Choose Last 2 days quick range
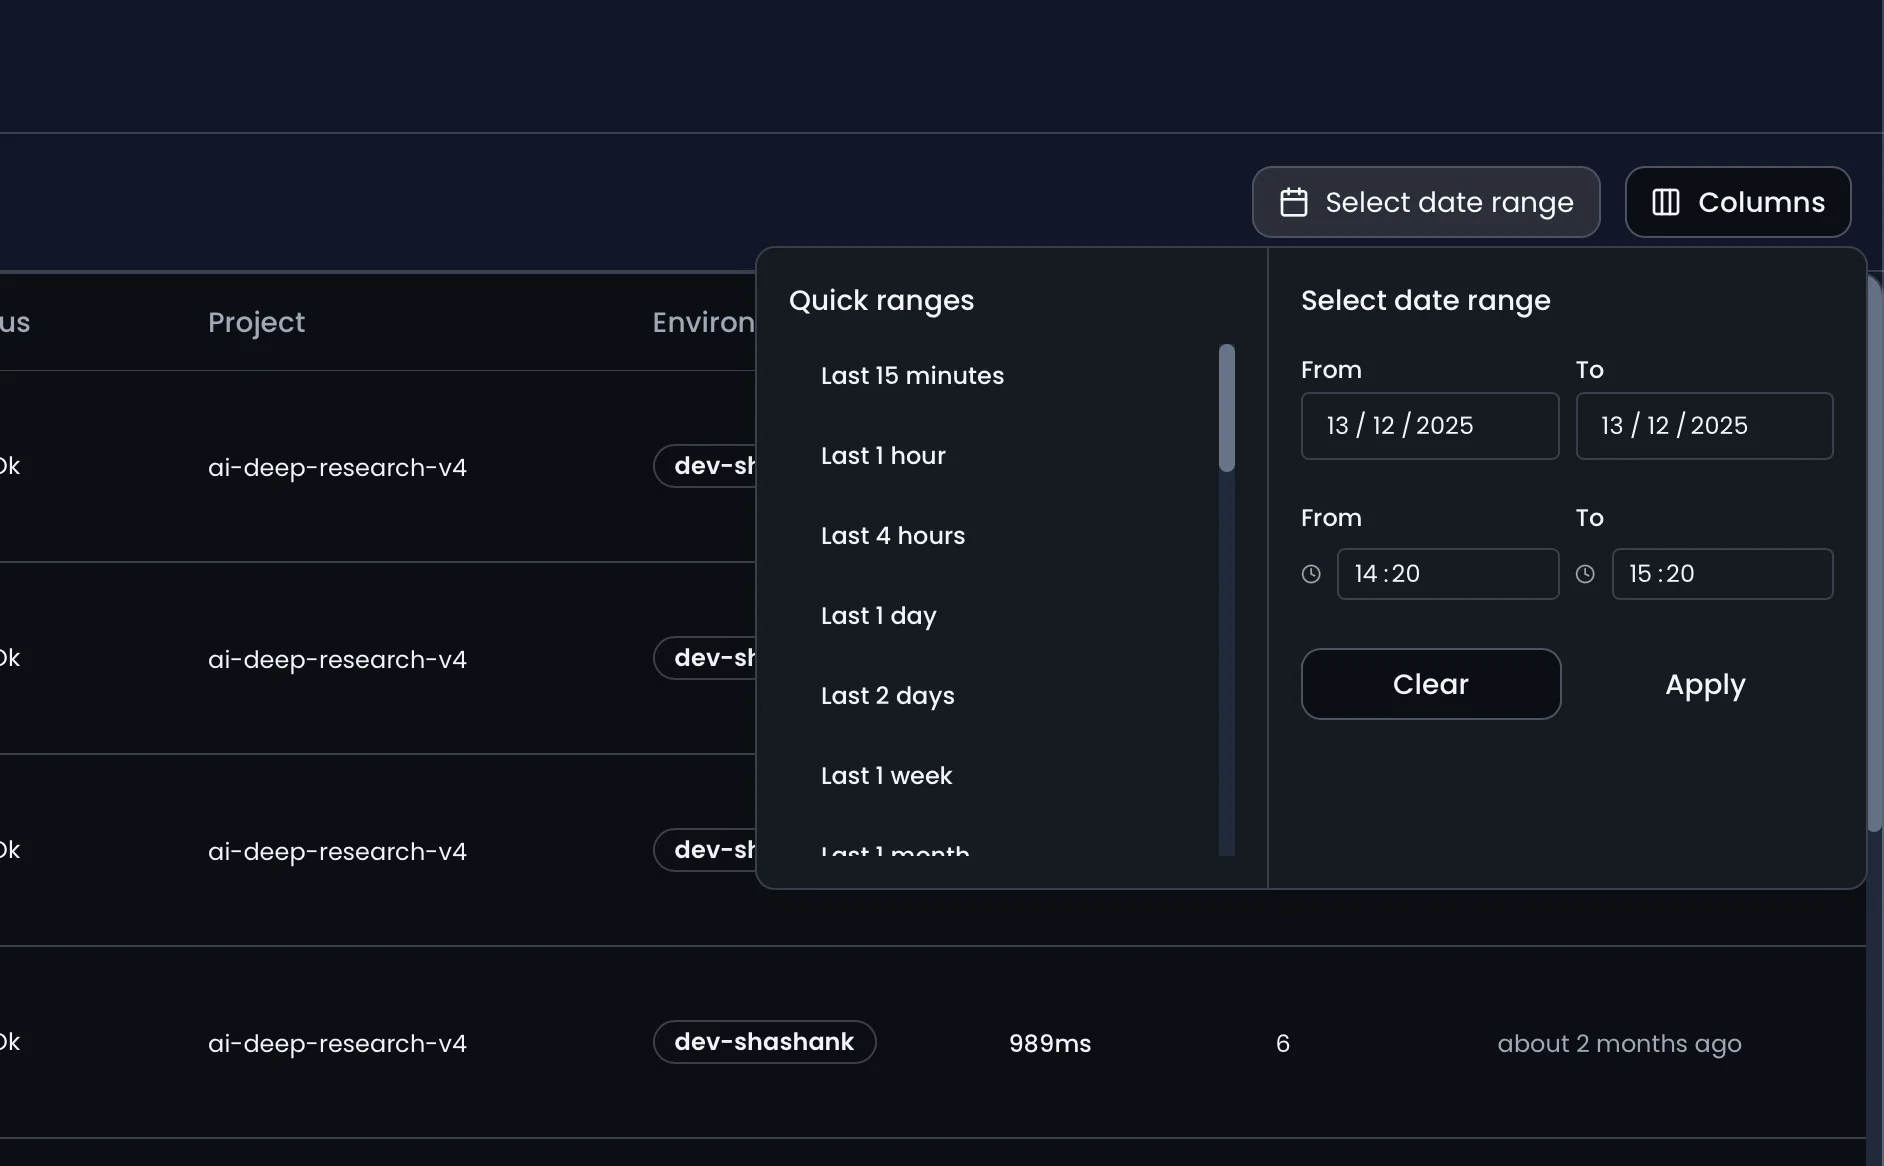Screen dimensions: 1884x1166 pos(887,696)
